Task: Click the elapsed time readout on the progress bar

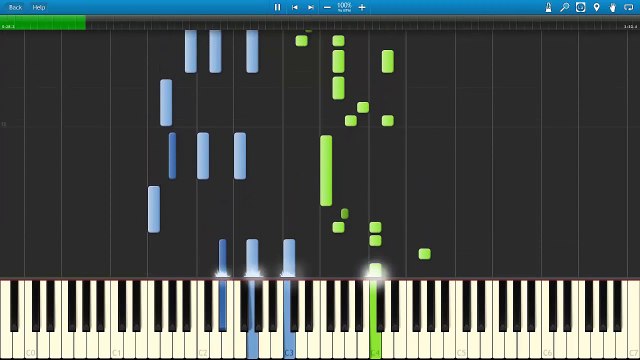Action: coord(8,27)
